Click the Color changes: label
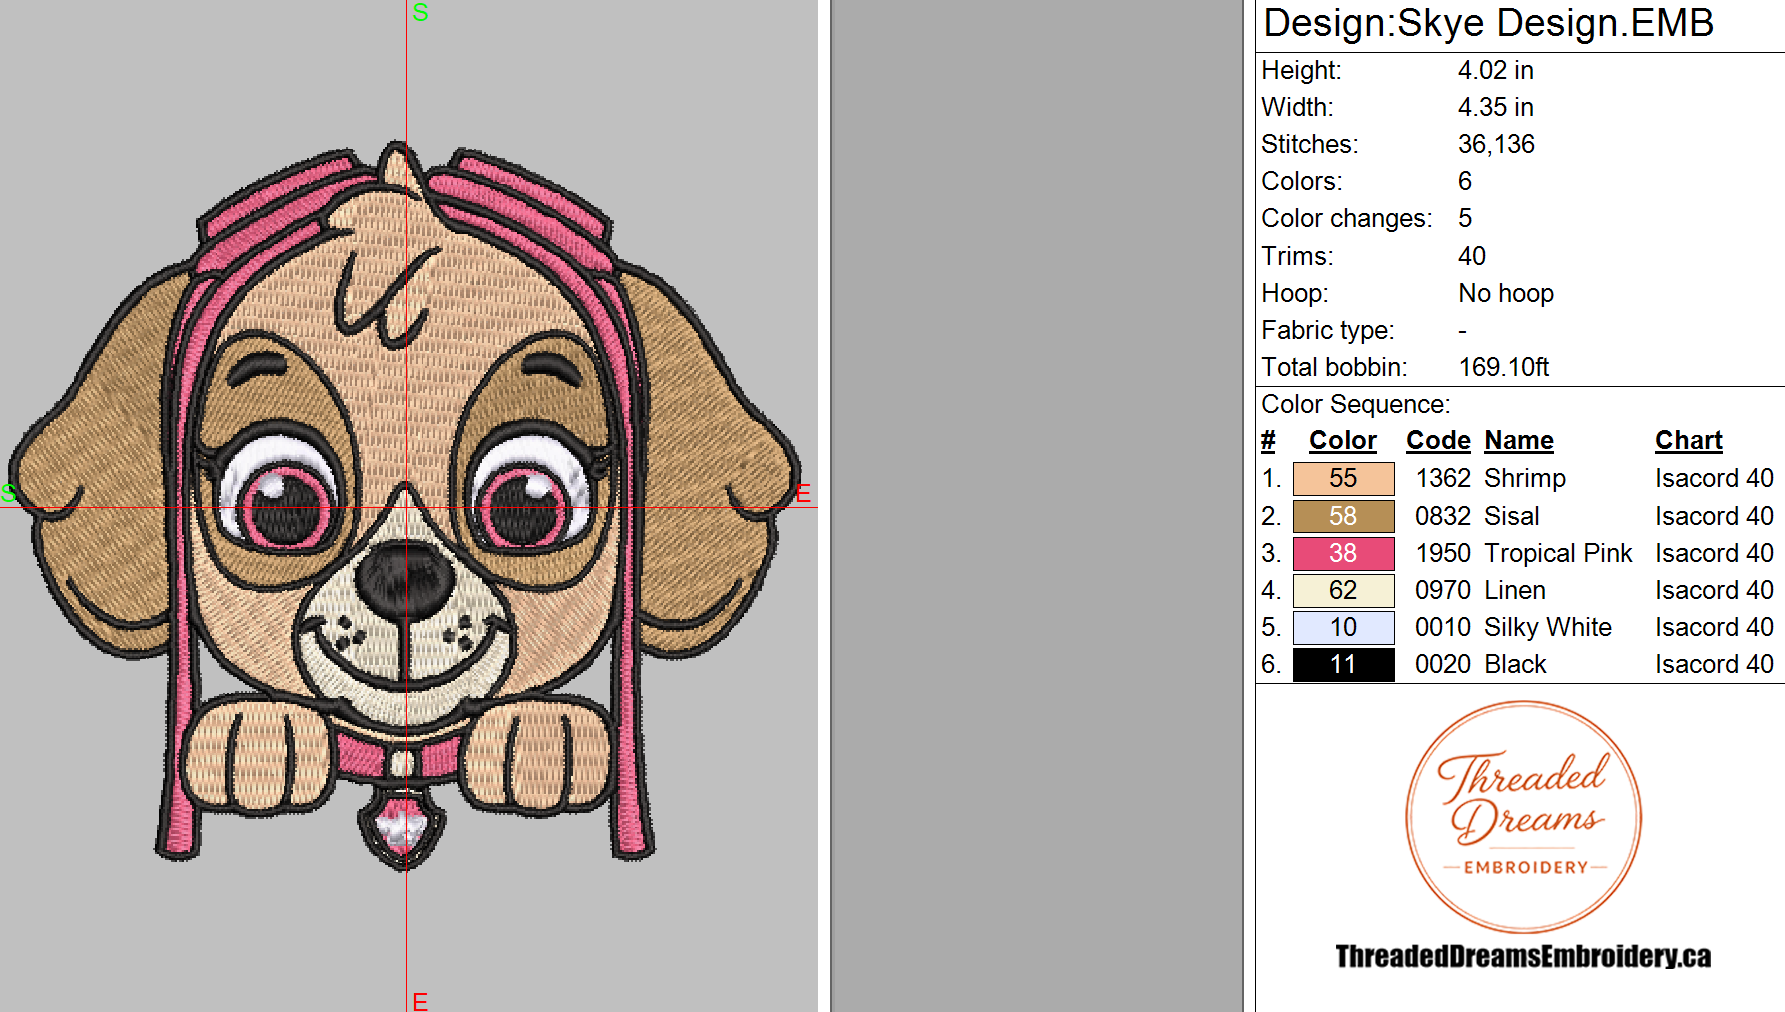This screenshot has width=1785, height=1012. 1346,218
